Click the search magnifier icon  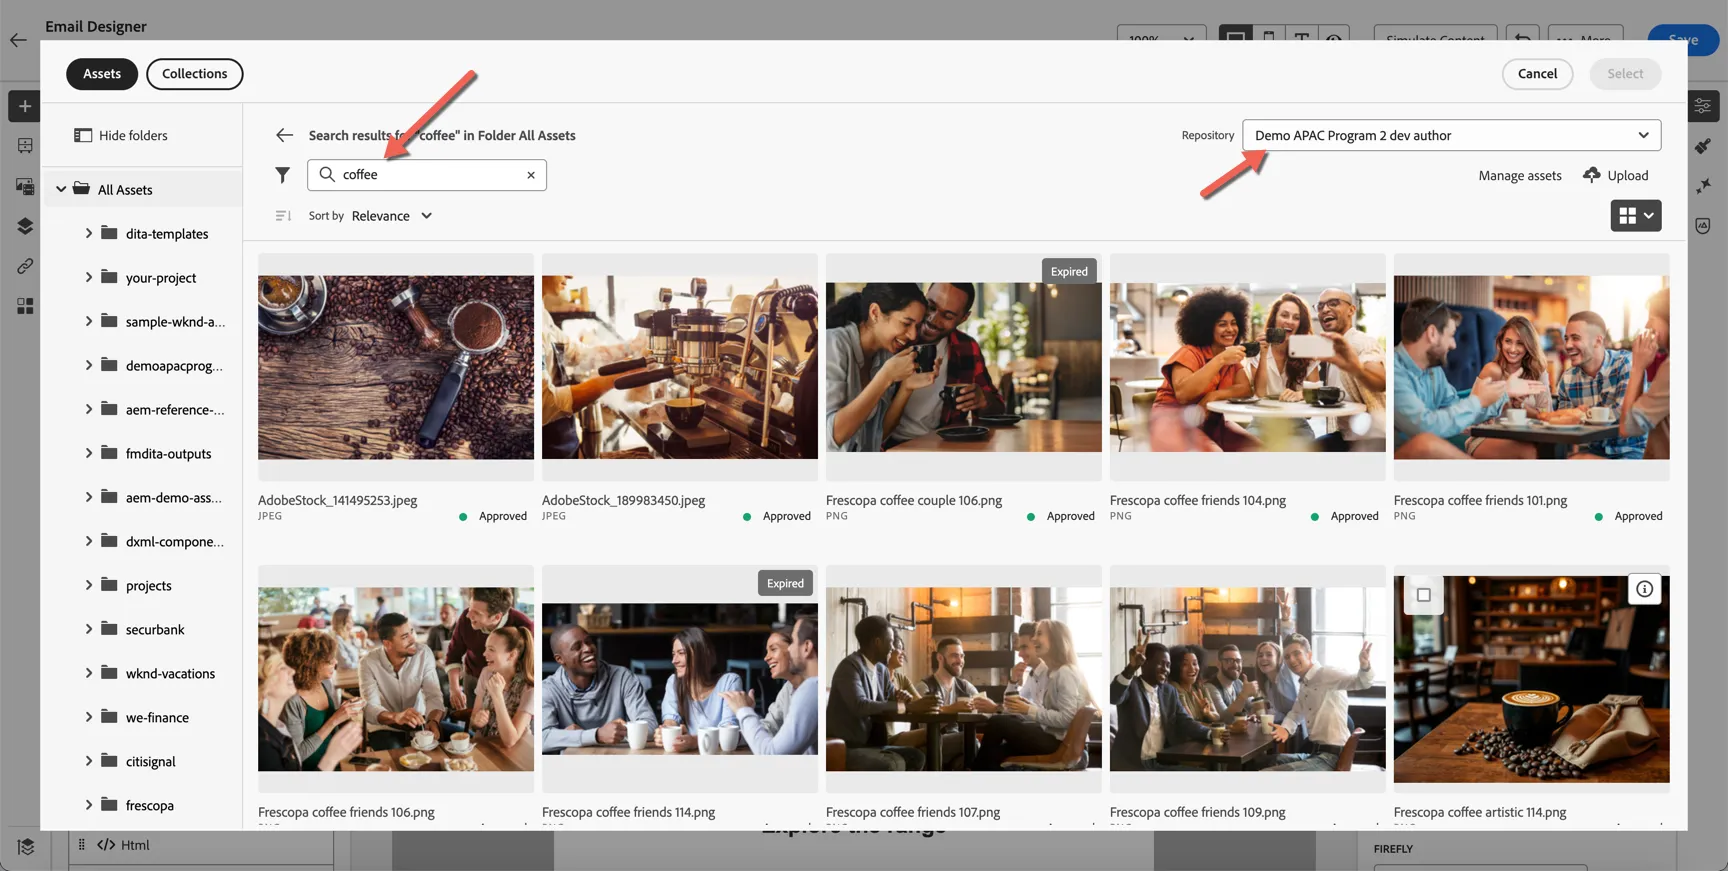327,174
